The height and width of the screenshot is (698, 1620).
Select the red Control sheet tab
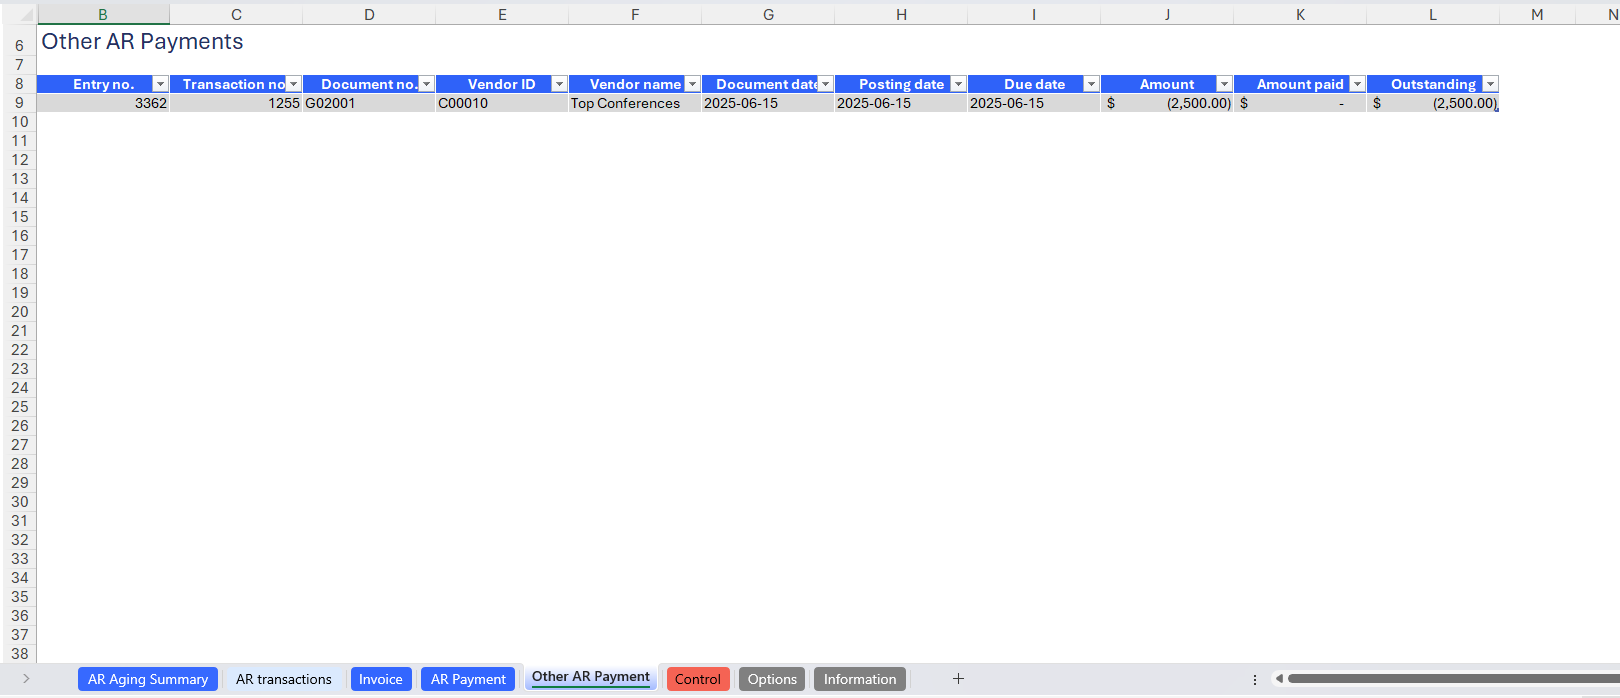[x=697, y=679]
